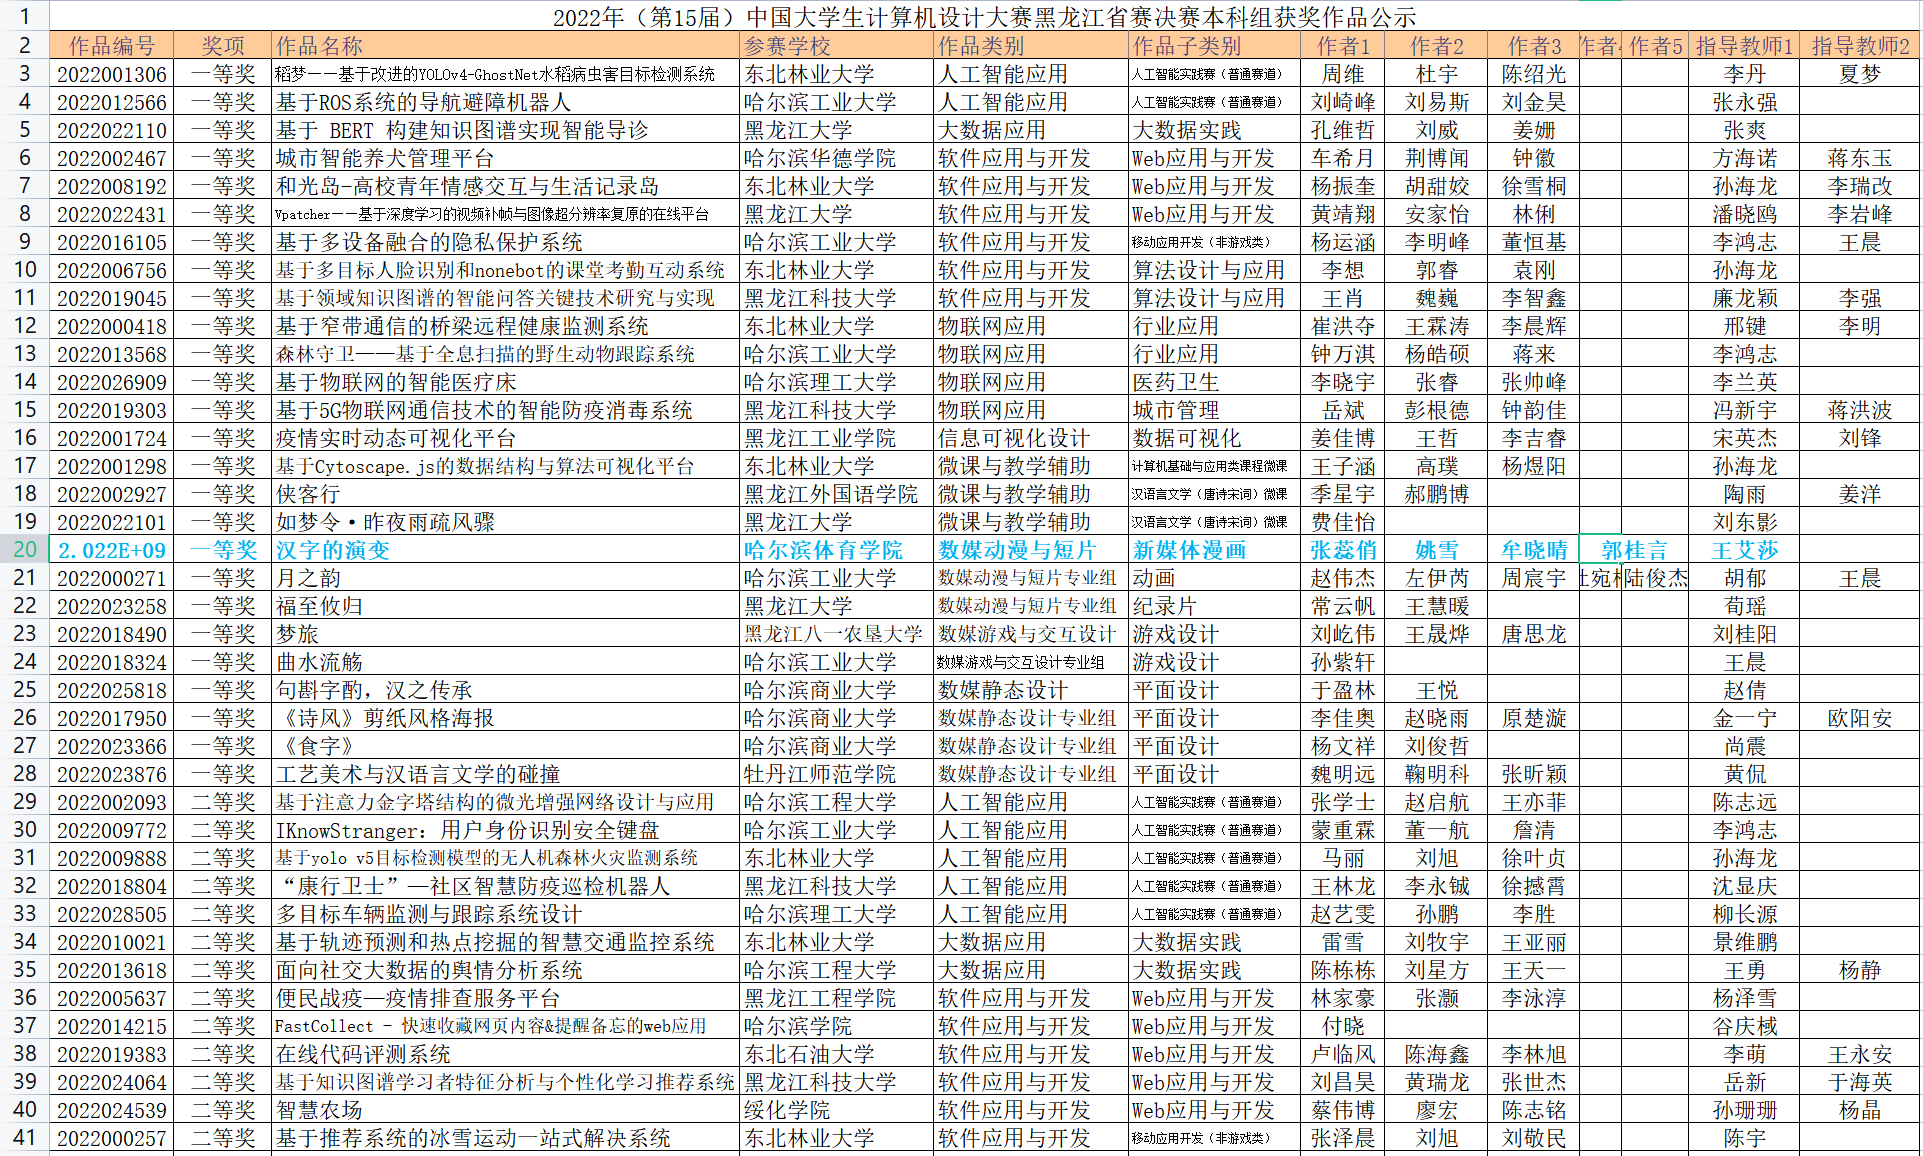Select the 黑龙江八一农垦大学 cell
Viewport: 1923px width, 1156px height.
833,634
